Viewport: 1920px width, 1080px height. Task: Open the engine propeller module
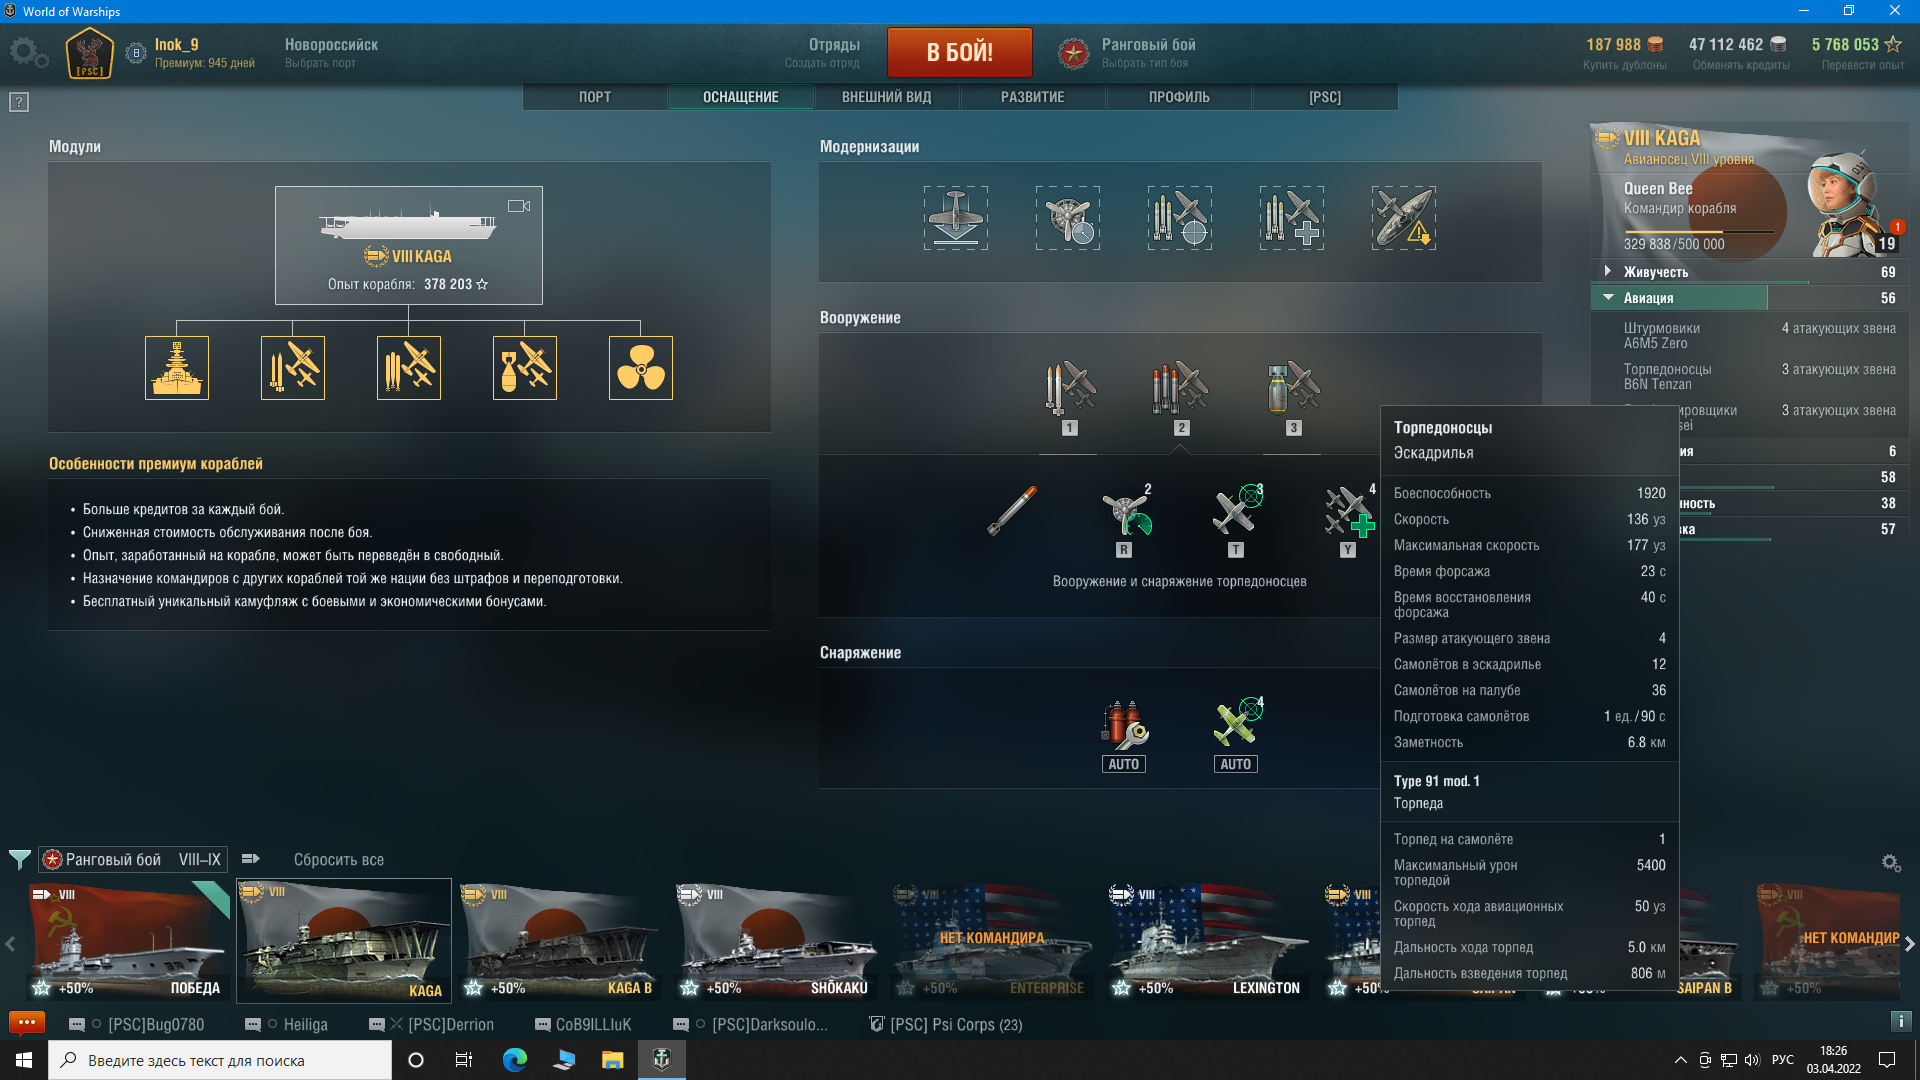pos(641,368)
